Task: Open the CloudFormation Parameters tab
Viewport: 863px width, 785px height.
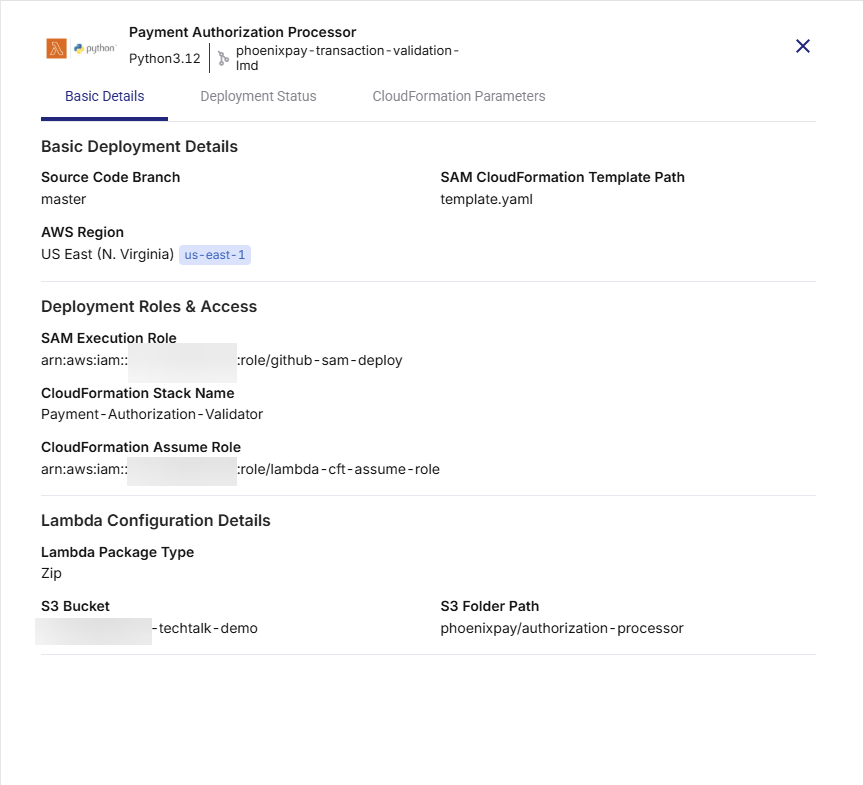Action: tap(458, 96)
